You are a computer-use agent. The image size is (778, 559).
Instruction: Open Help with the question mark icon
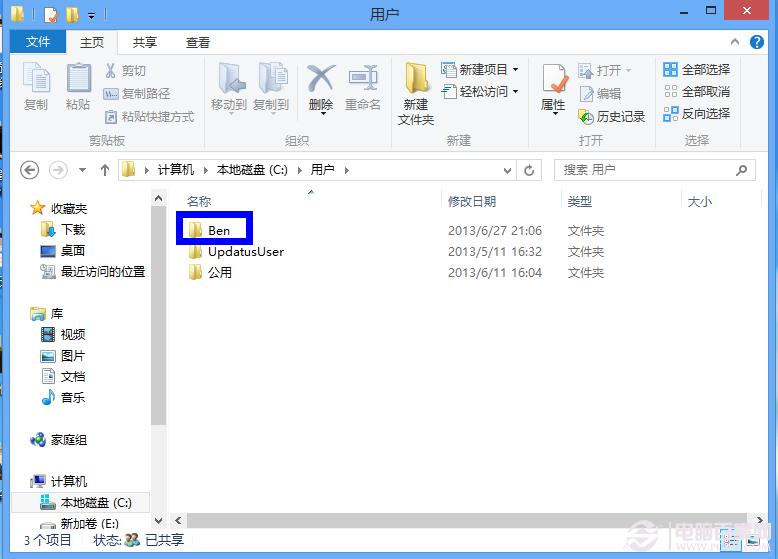tap(757, 42)
